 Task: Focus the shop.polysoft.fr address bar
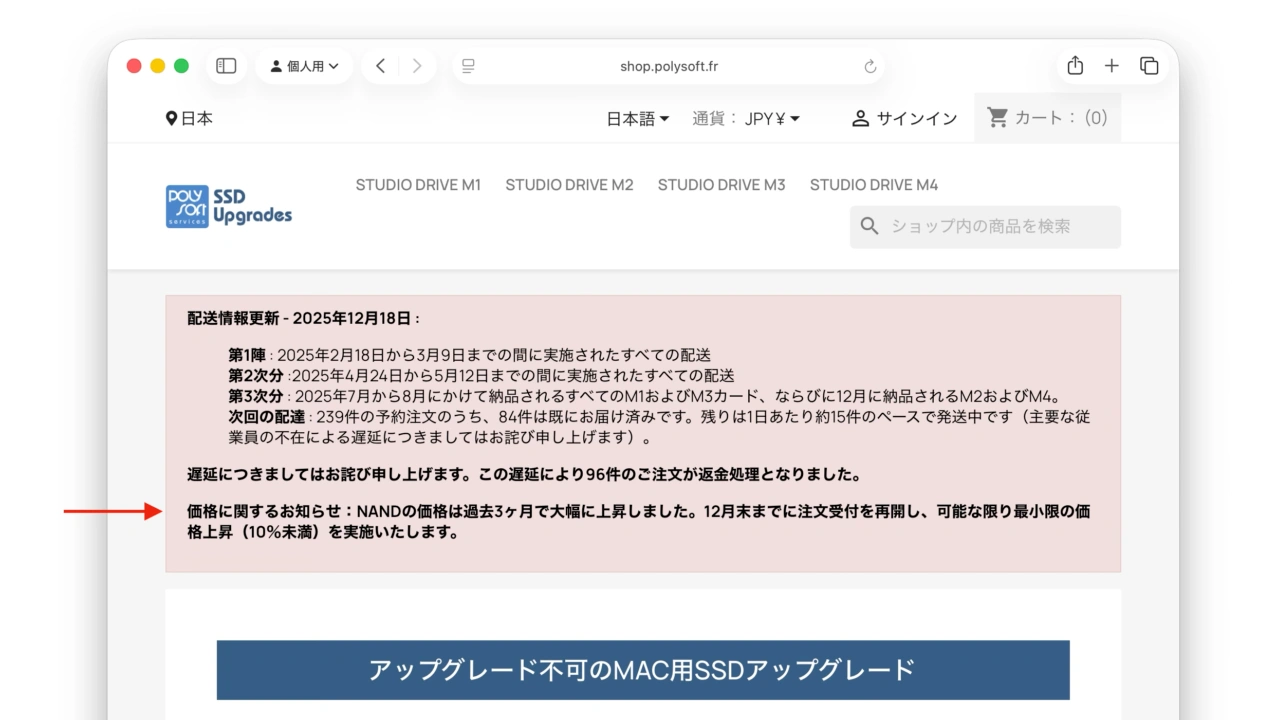pos(668,67)
